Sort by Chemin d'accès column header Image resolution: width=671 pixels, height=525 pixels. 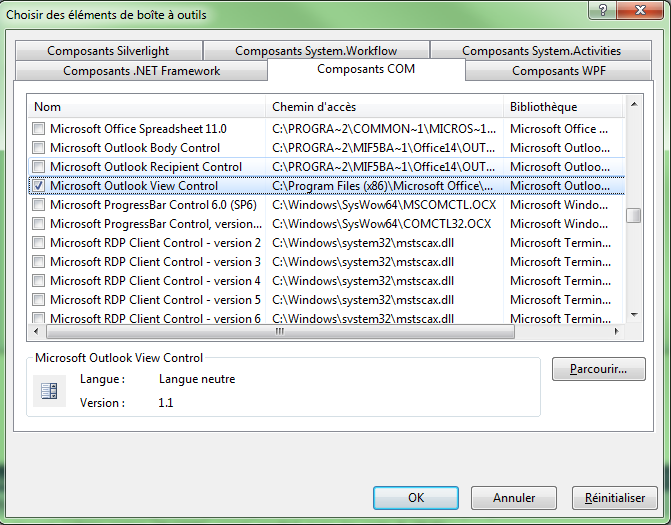click(x=384, y=107)
